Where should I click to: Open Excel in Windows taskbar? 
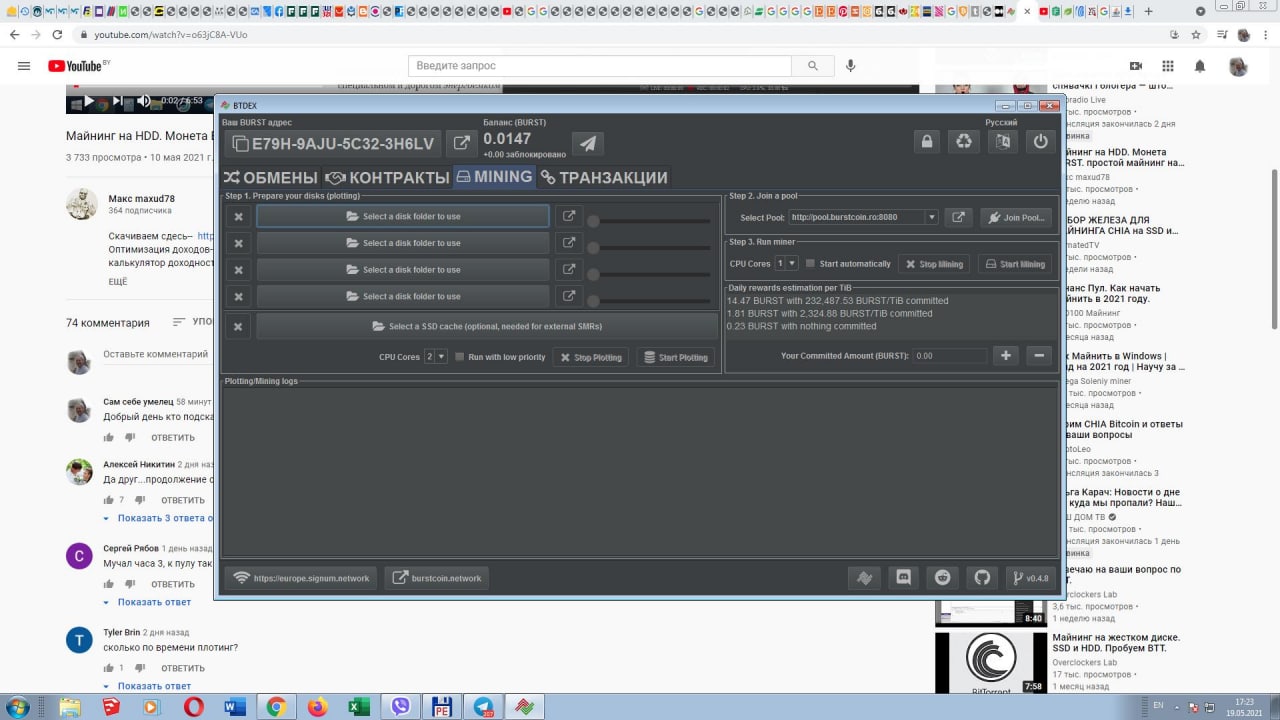click(358, 706)
